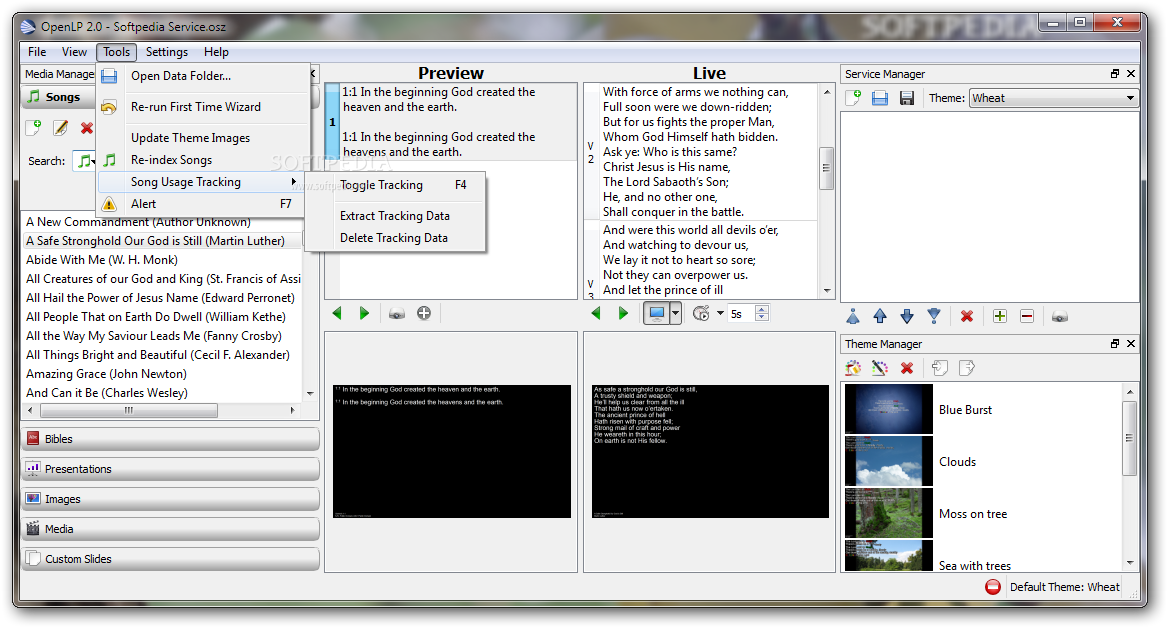Expand the Custom Slides section
The width and height of the screenshot is (1168, 628).
tap(171, 559)
